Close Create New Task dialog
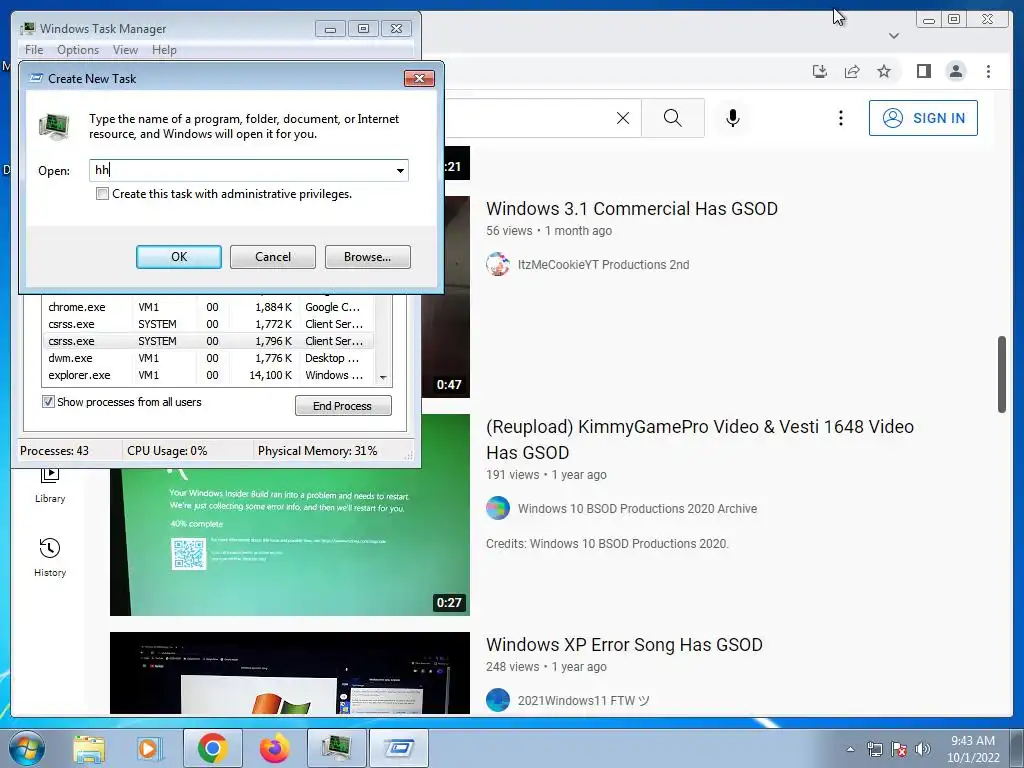The image size is (1024, 768). (419, 78)
